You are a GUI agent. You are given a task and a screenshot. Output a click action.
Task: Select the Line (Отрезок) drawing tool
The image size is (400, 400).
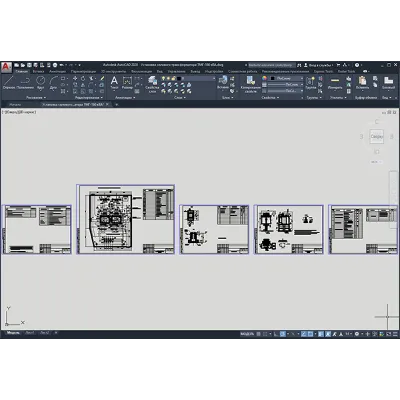tap(9, 83)
